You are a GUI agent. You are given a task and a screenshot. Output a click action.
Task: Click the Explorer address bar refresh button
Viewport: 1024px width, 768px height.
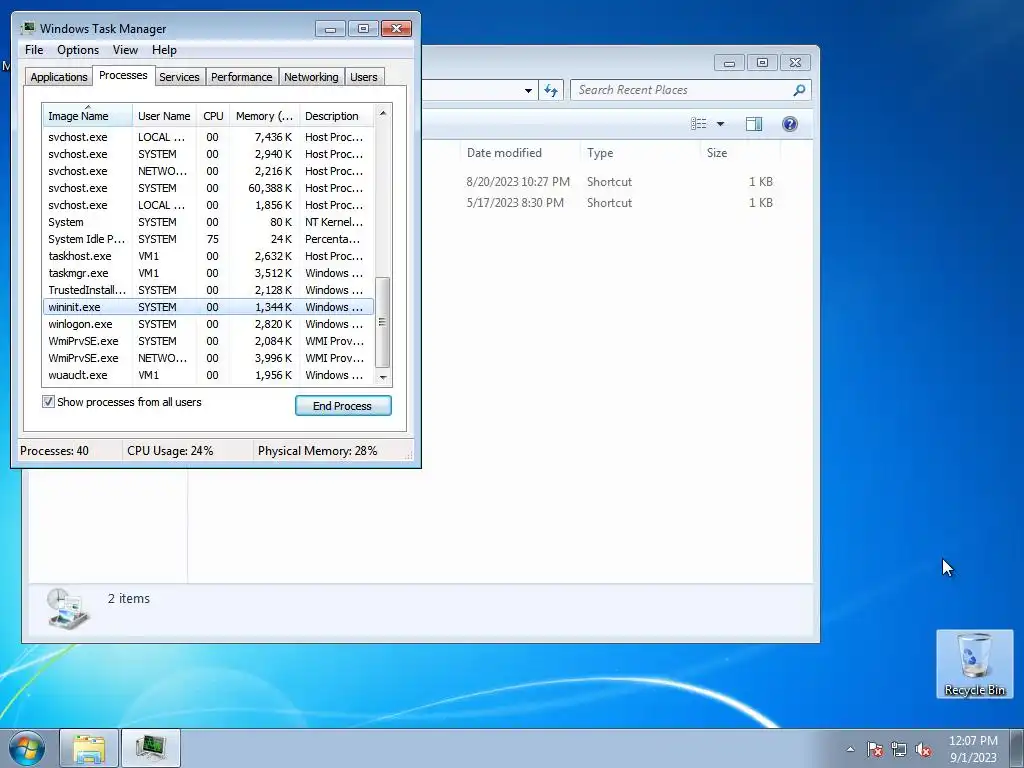(551, 90)
